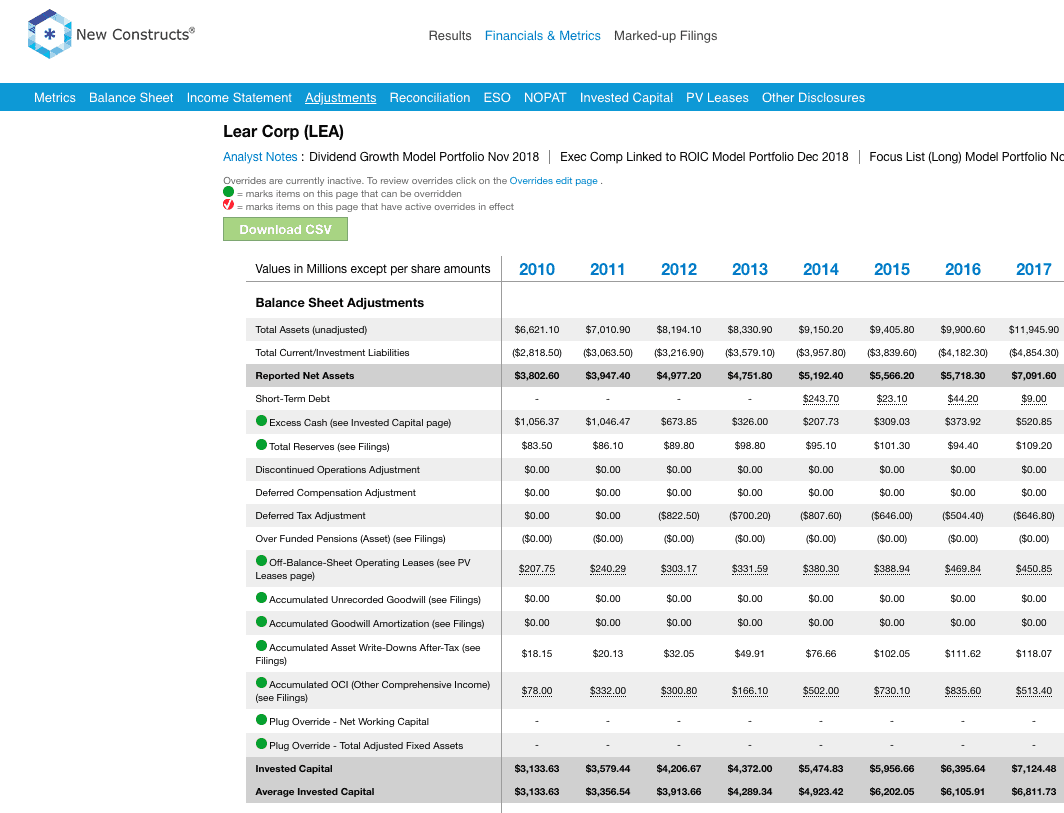Click green dot beside Plug Override Total Adjusted Fixed Assets
1064x813 pixels.
[261, 744]
